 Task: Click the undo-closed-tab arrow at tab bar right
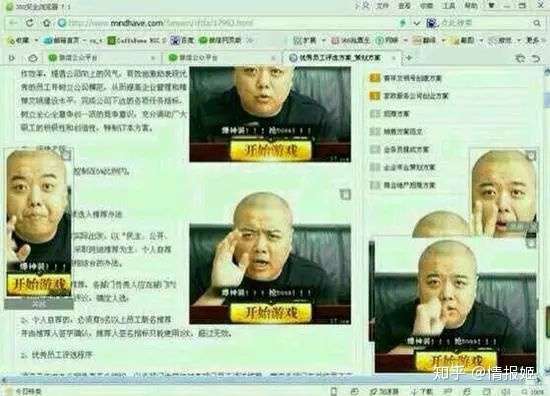click(x=536, y=58)
